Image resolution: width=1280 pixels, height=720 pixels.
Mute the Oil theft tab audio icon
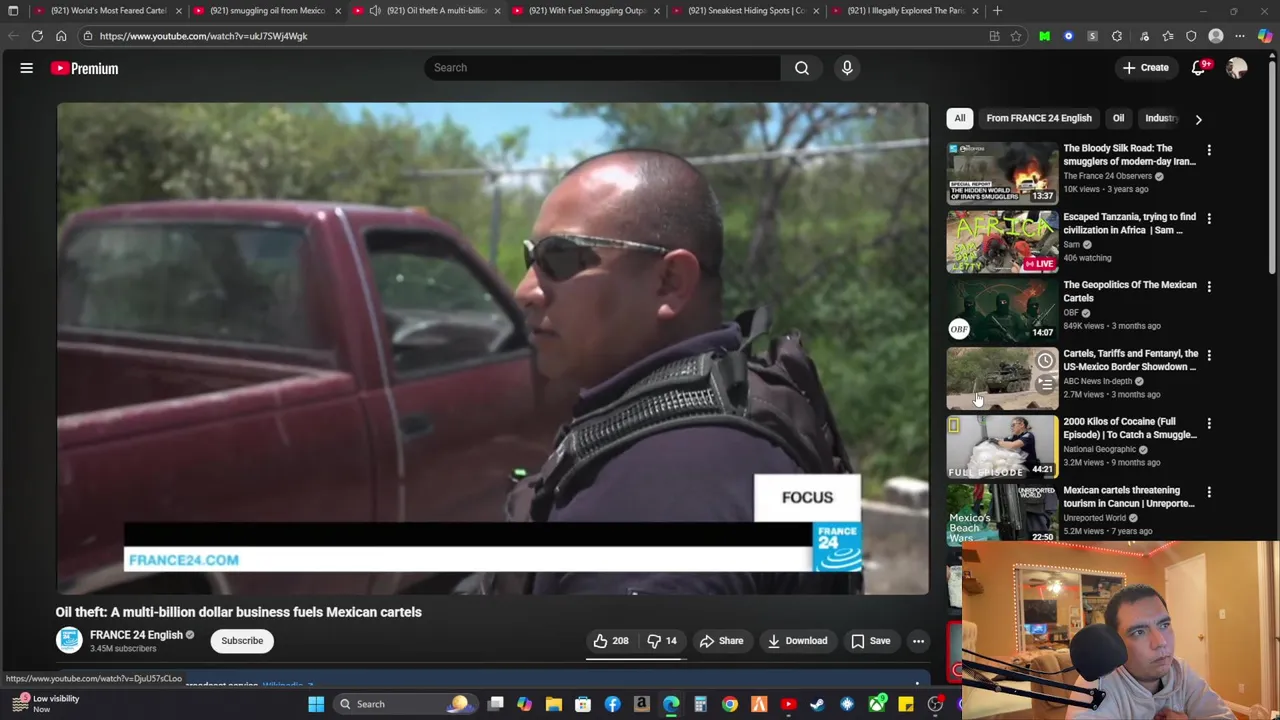[x=375, y=11]
